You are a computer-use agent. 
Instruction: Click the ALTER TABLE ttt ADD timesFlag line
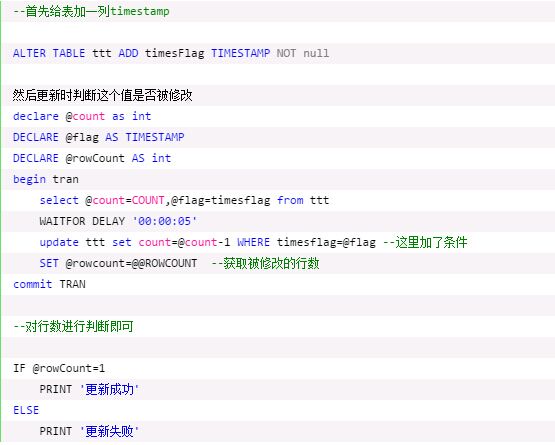click(171, 53)
